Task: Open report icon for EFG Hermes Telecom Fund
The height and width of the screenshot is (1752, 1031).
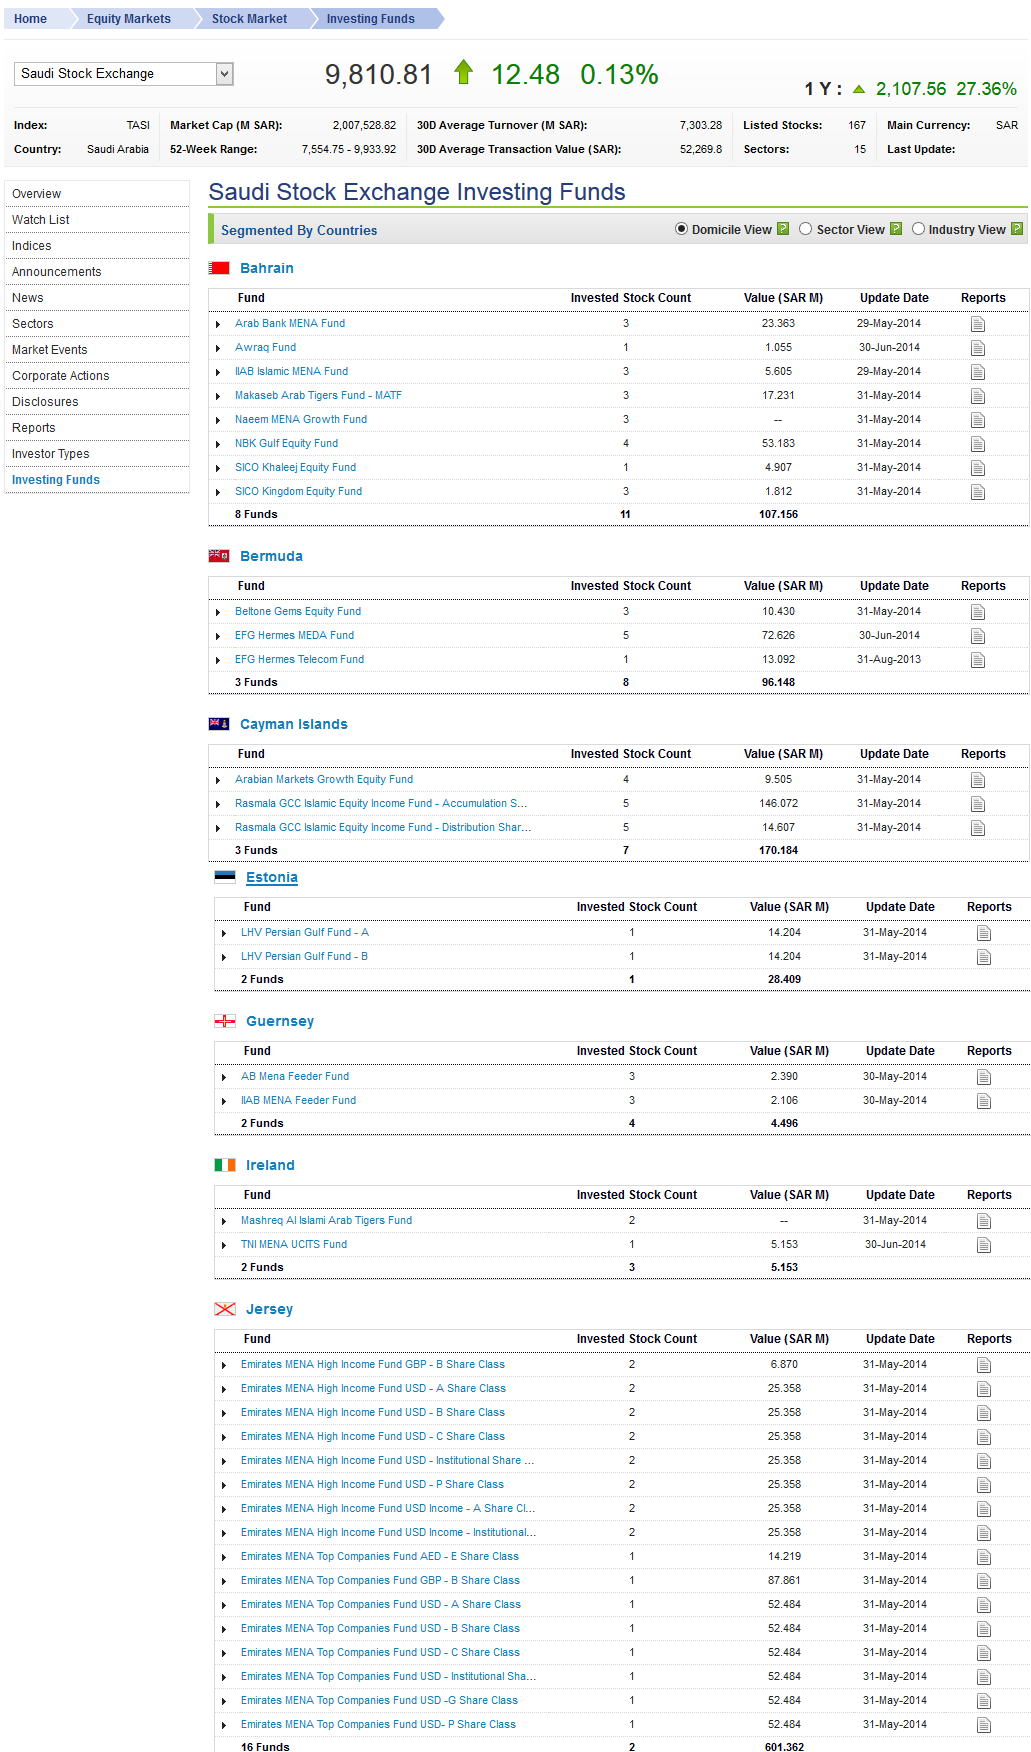Action: pos(978,660)
